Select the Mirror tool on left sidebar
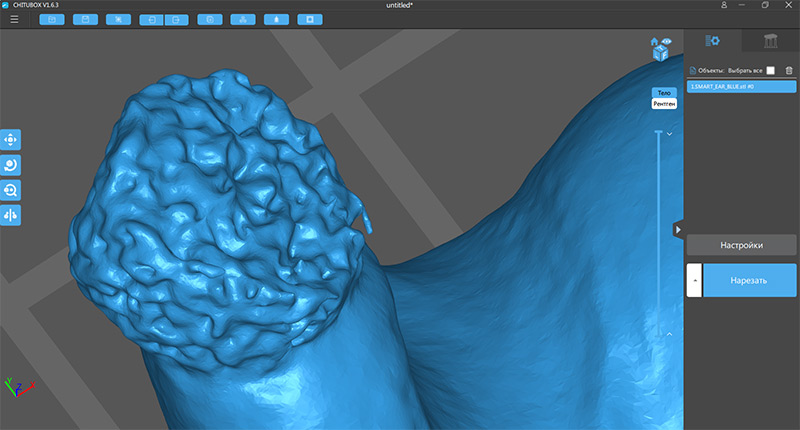 pyautogui.click(x=11, y=215)
